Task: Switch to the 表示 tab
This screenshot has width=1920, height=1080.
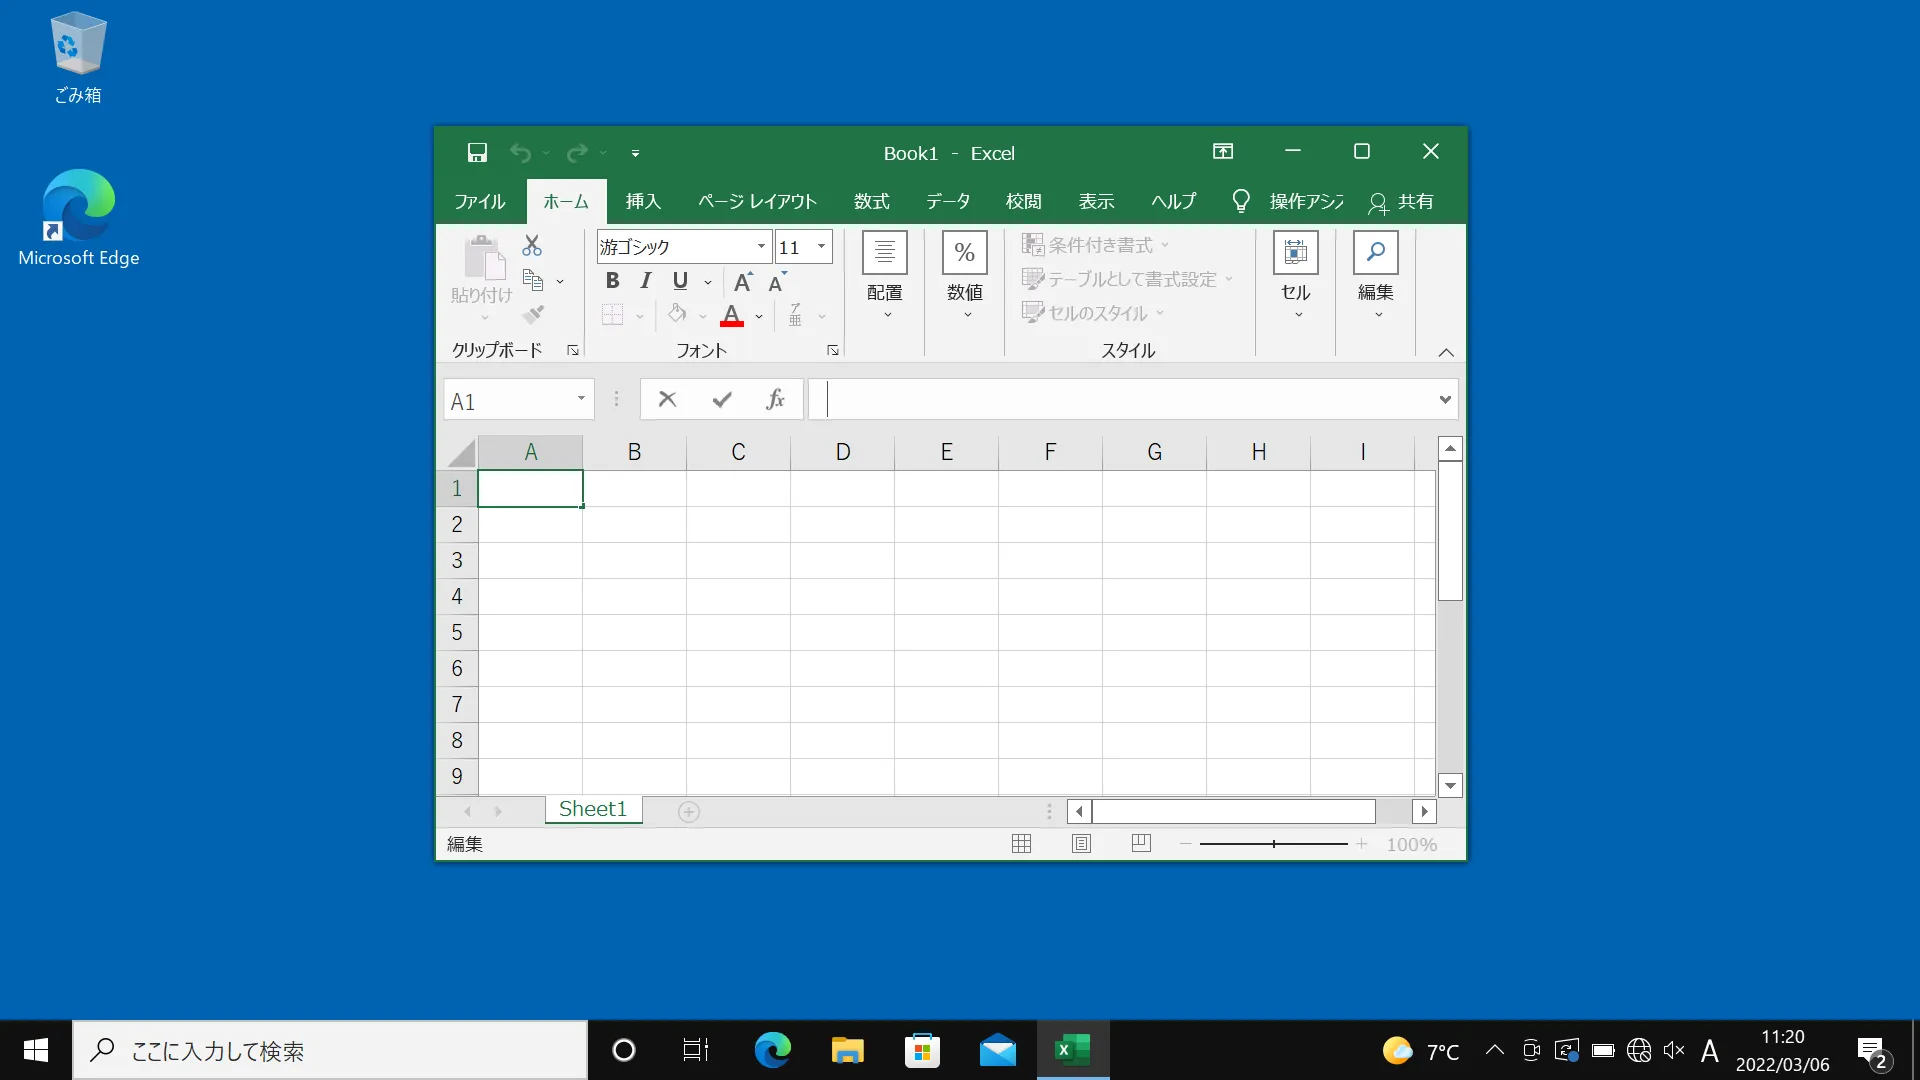Action: click(x=1096, y=202)
